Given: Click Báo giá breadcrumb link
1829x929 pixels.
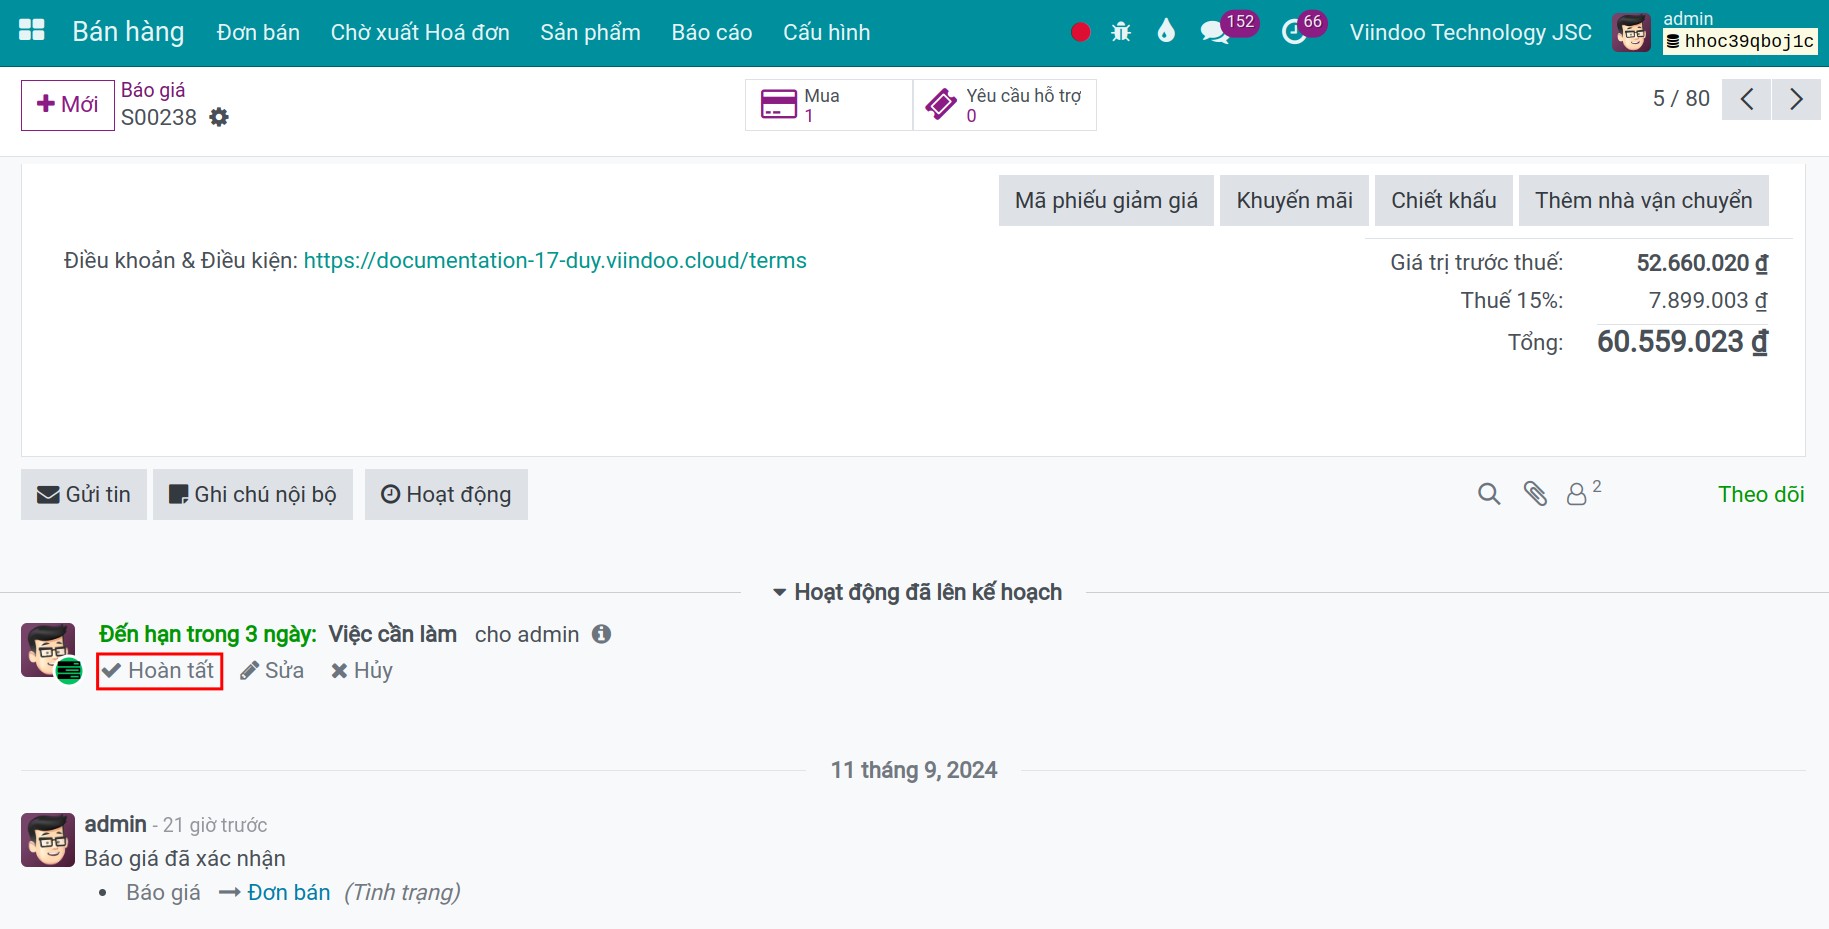Looking at the screenshot, I should point(153,90).
